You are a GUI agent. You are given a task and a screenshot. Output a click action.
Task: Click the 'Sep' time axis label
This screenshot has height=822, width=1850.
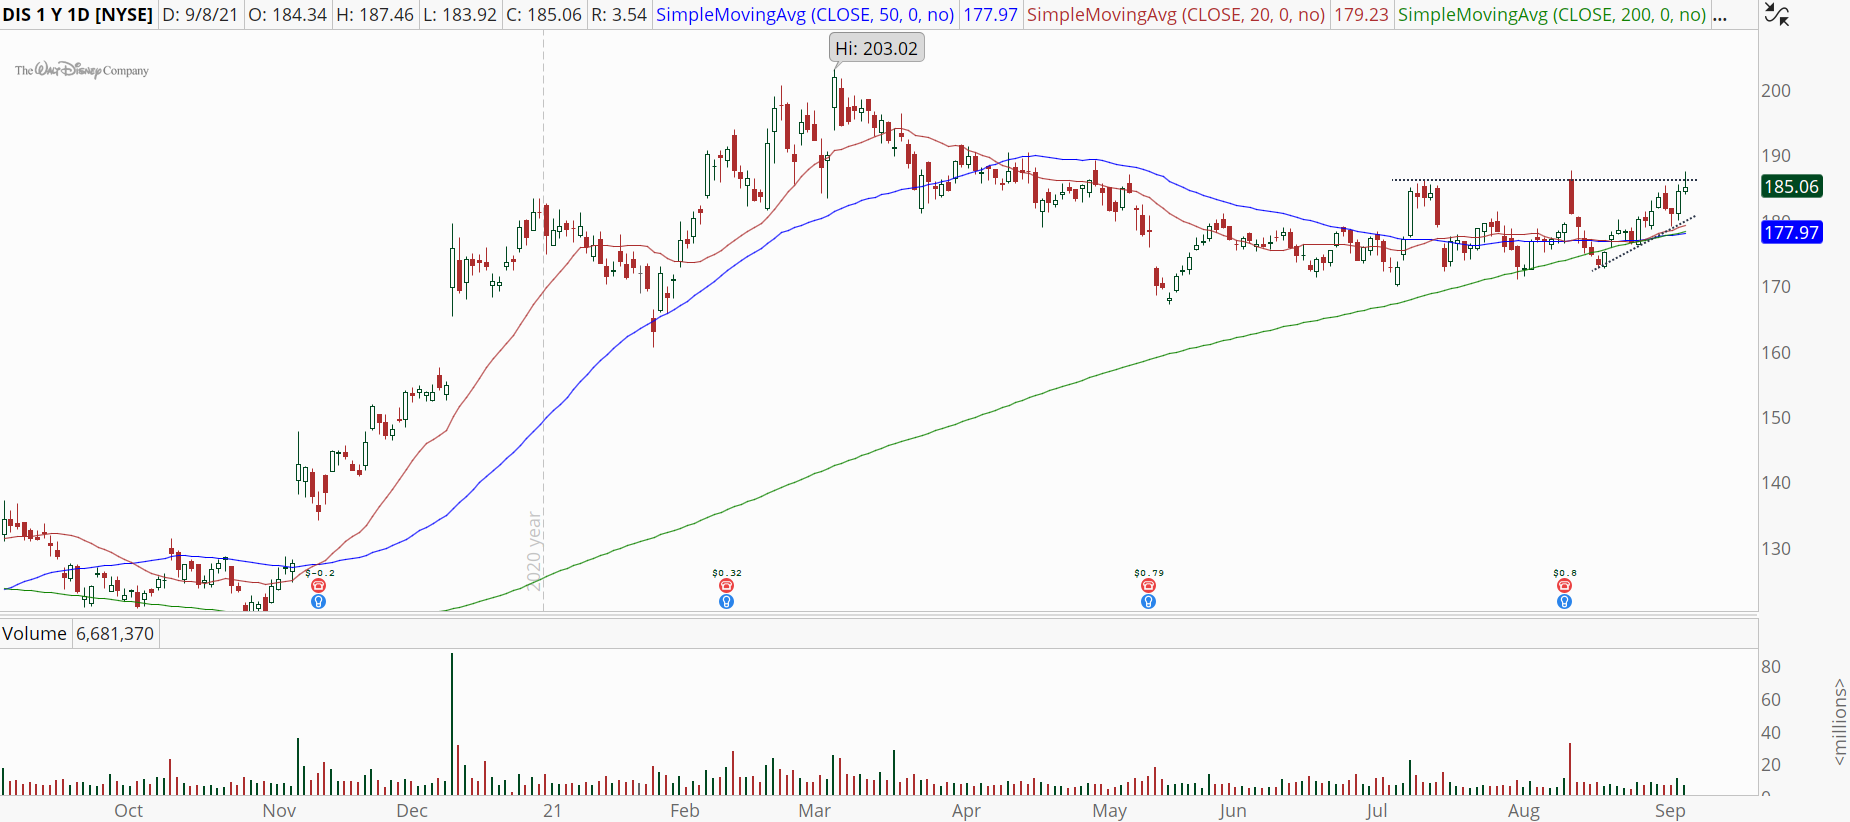click(1670, 811)
